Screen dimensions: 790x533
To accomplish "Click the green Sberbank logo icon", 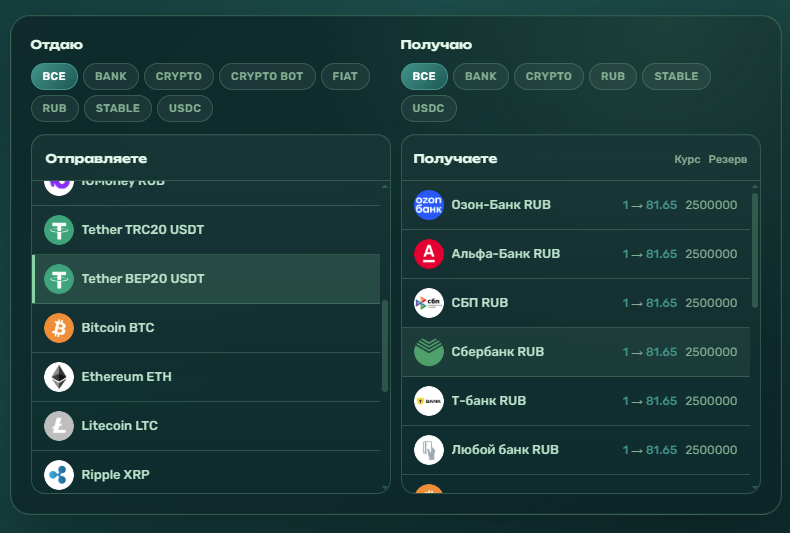I will 429,352.
